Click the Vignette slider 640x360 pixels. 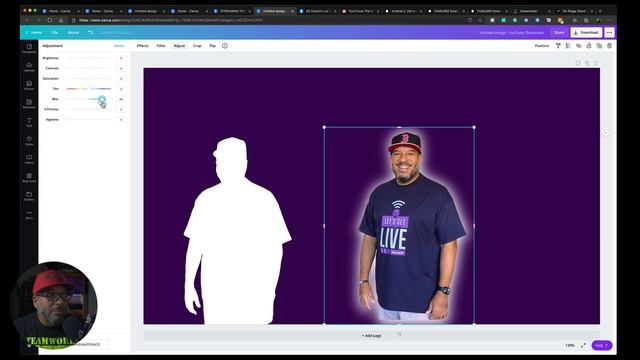89,120
